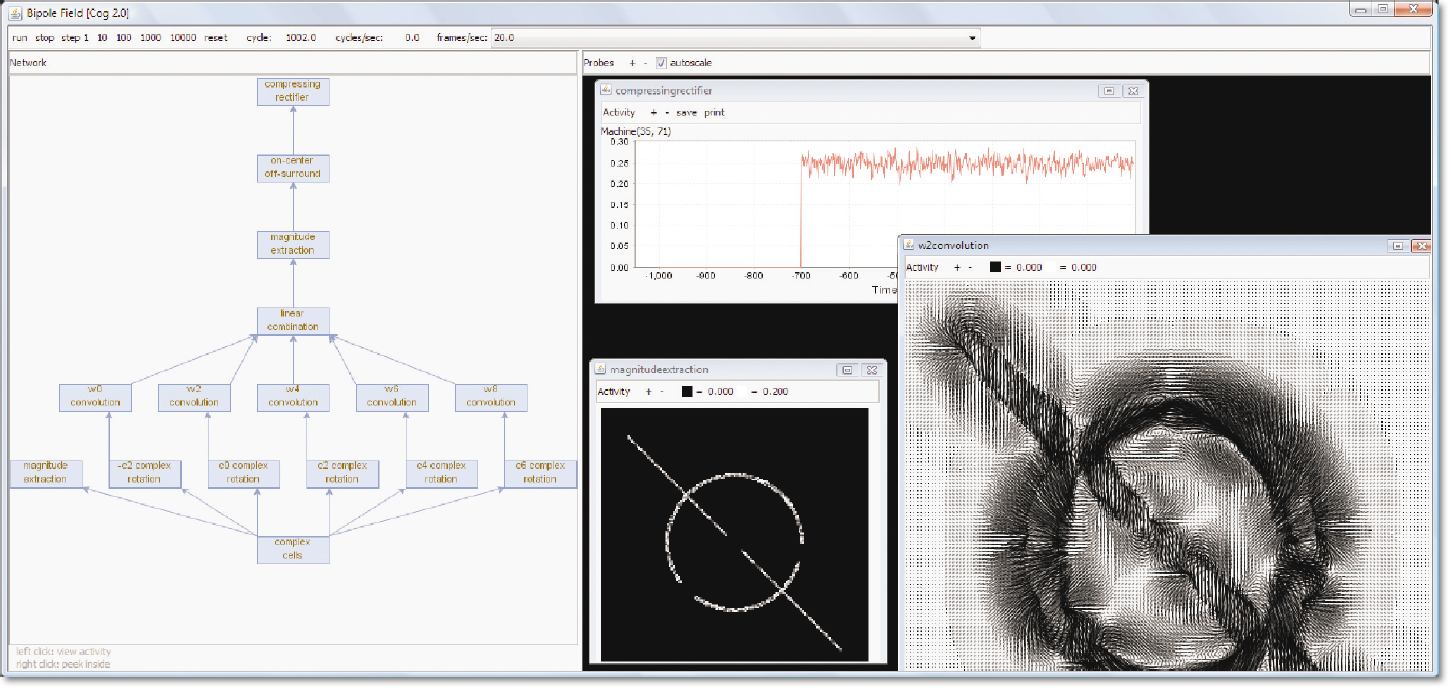
Task: Iconify the magnitudeextraction probe window
Action: click(x=847, y=369)
